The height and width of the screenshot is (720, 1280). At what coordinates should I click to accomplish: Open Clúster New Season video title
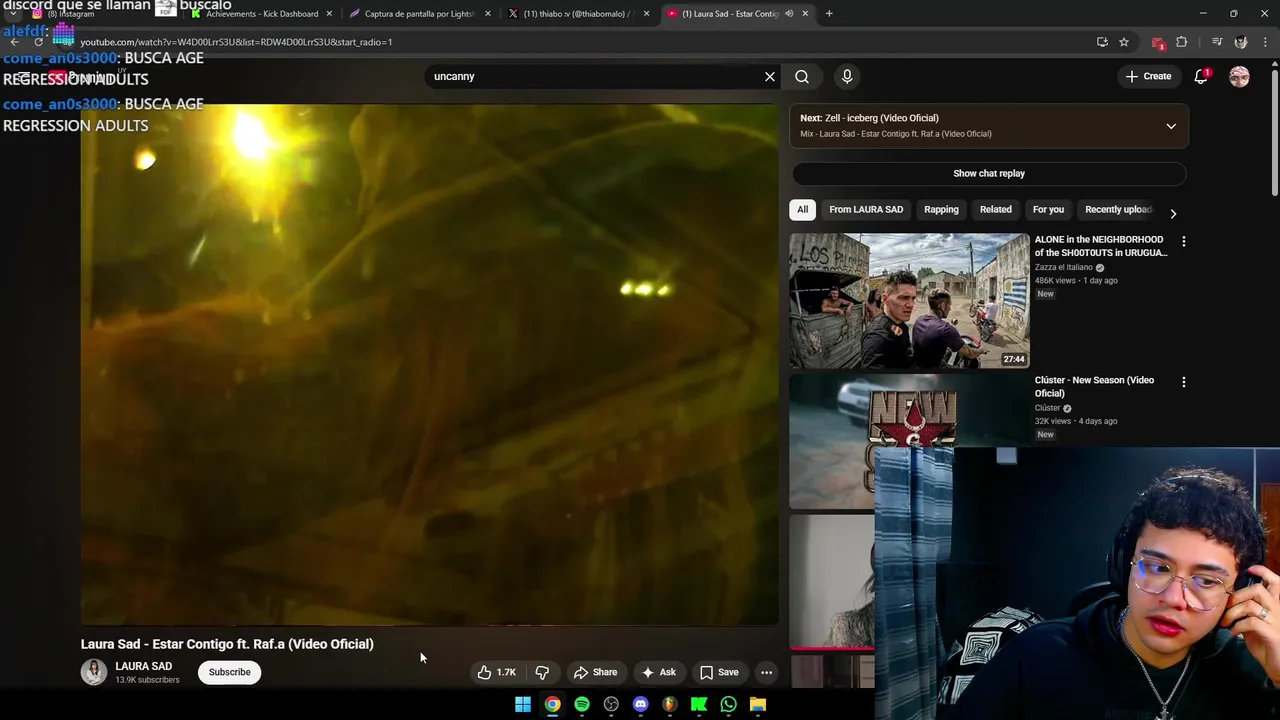[x=1094, y=386]
